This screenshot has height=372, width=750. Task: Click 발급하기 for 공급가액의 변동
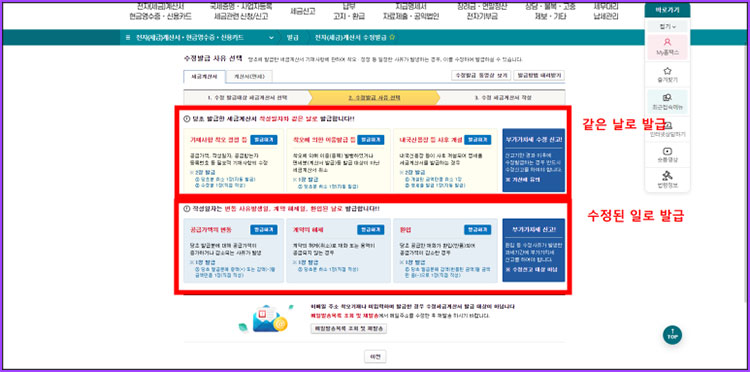264,230
